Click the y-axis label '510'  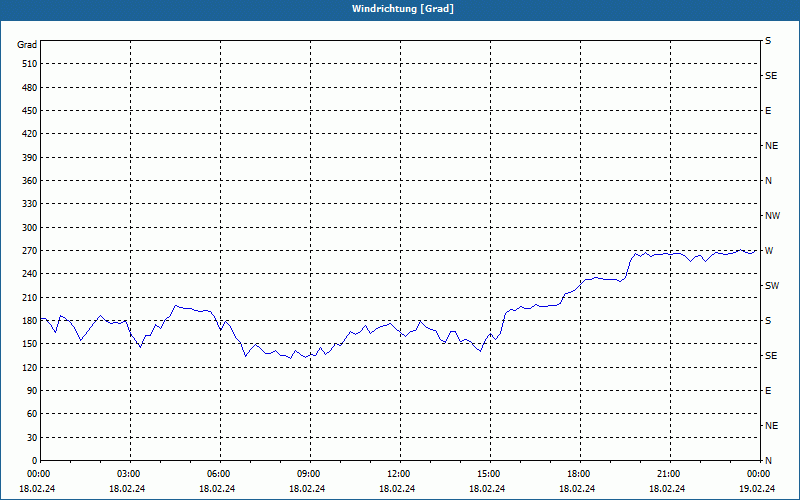30,64
